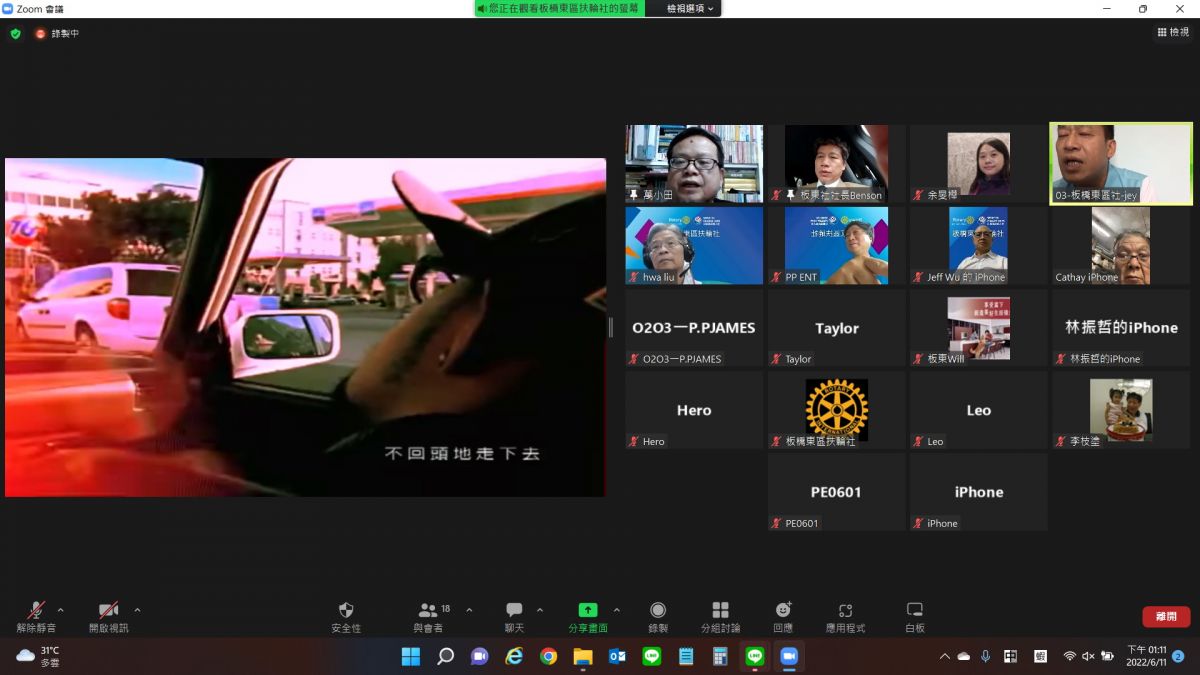Viewport: 1200px width, 675px height.
Task: Select the Taylor participant tile
Action: click(x=837, y=328)
